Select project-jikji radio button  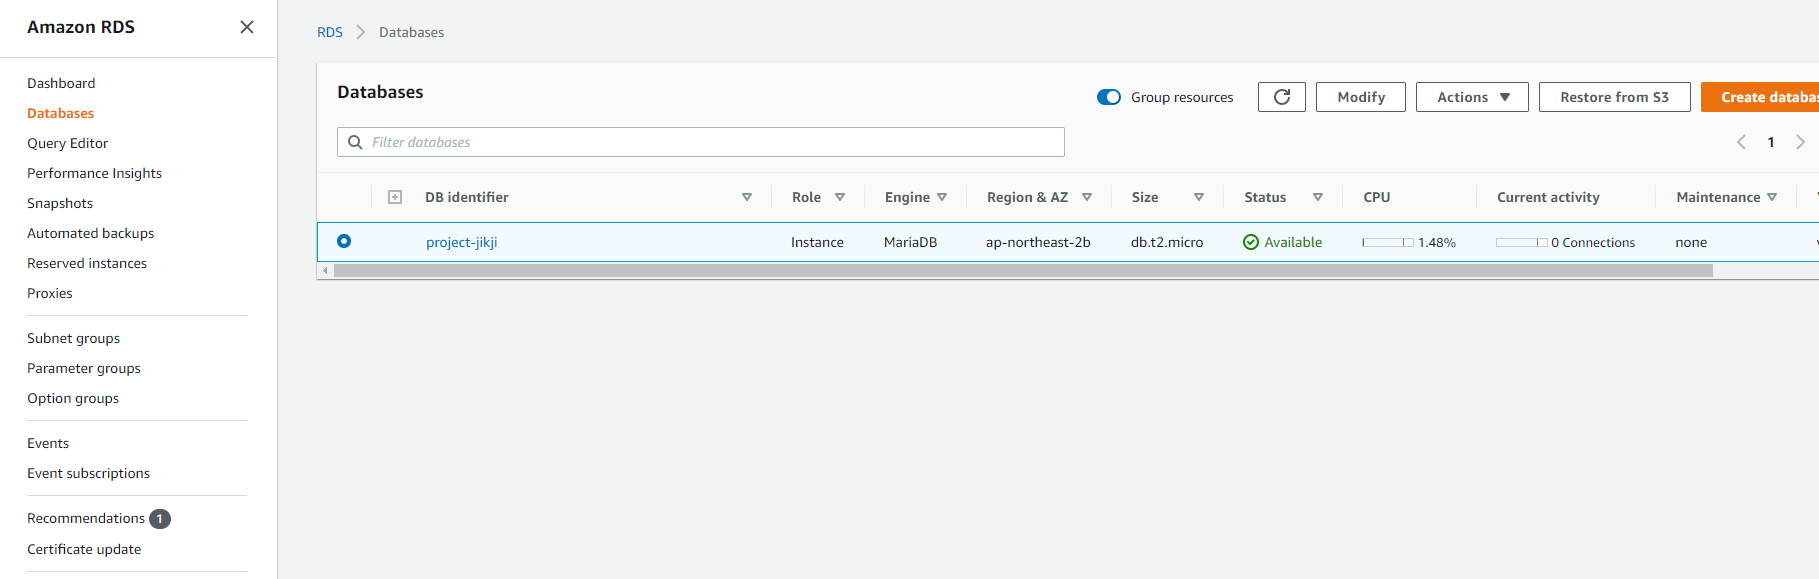[x=344, y=241]
